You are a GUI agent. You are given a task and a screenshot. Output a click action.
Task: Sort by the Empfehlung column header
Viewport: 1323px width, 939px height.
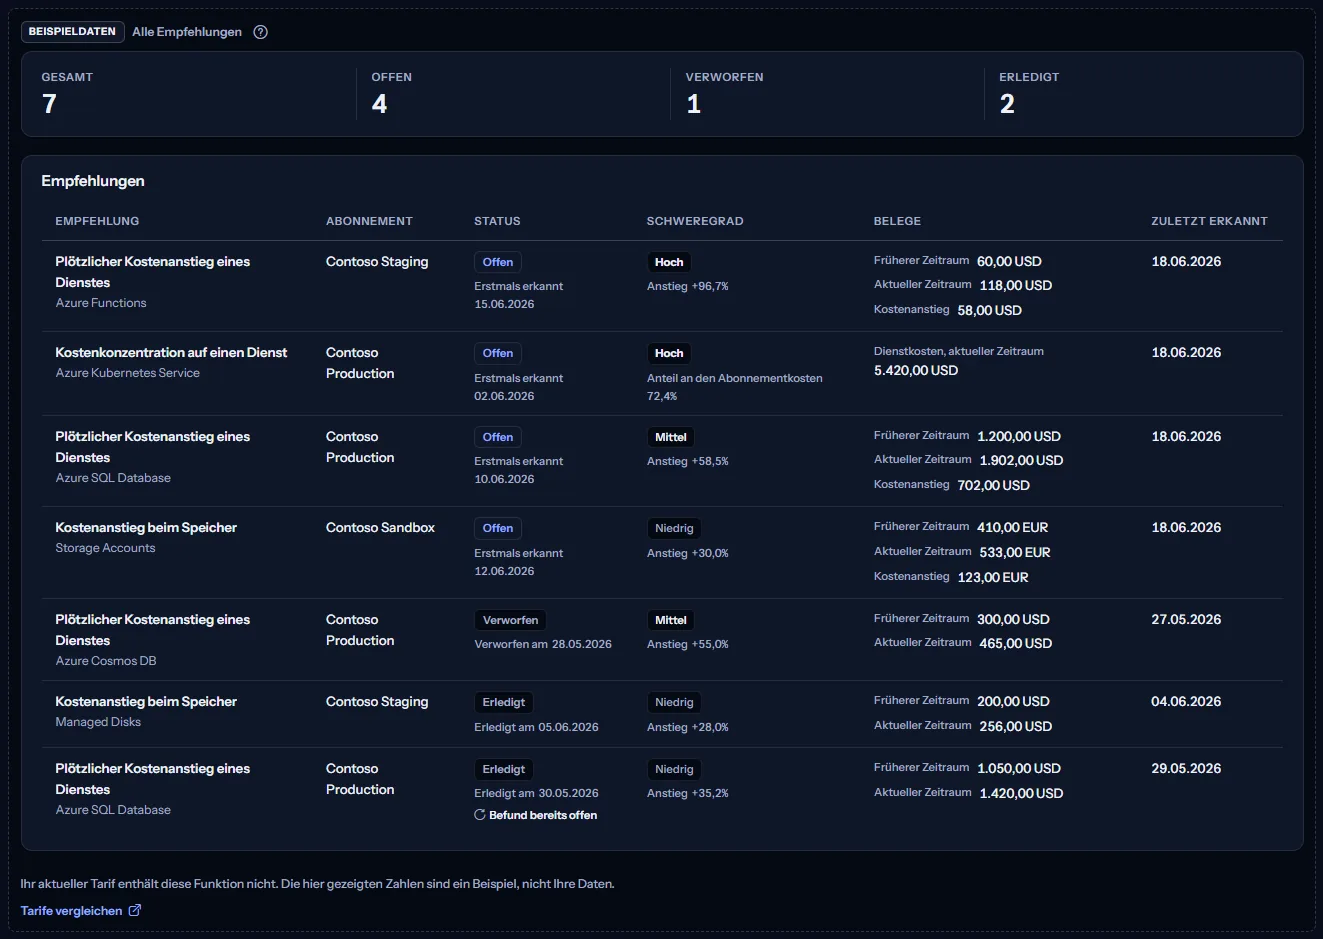(97, 221)
